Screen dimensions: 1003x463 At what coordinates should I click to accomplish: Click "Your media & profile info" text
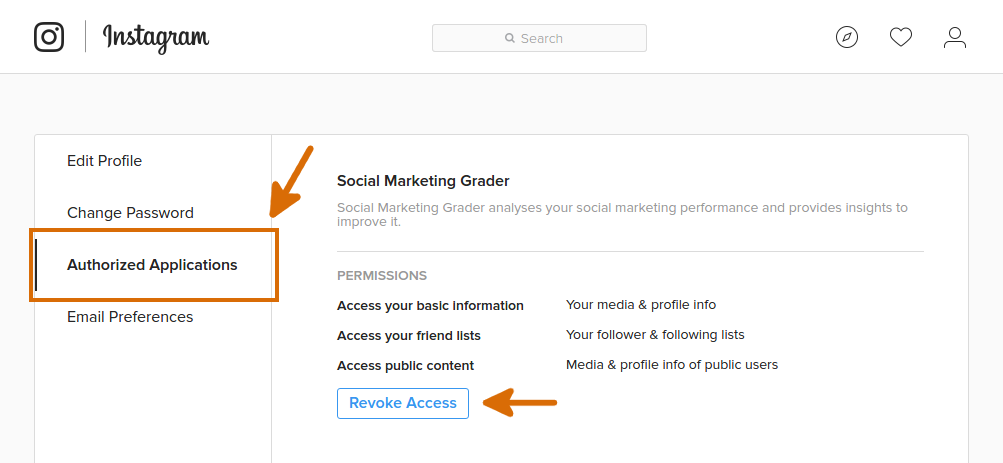coord(641,305)
